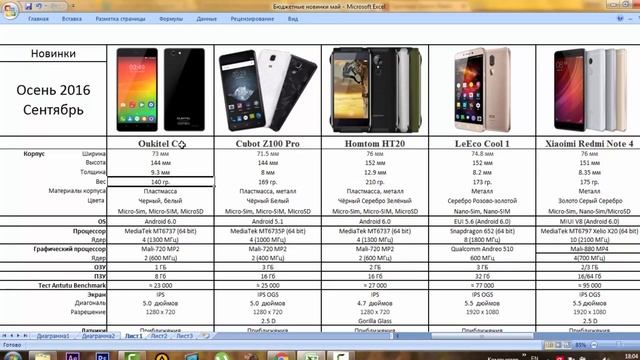Image resolution: width=640 pixels, height=360 pixels.
Task: Click the 85% zoom level indicator
Action: [x=580, y=345]
